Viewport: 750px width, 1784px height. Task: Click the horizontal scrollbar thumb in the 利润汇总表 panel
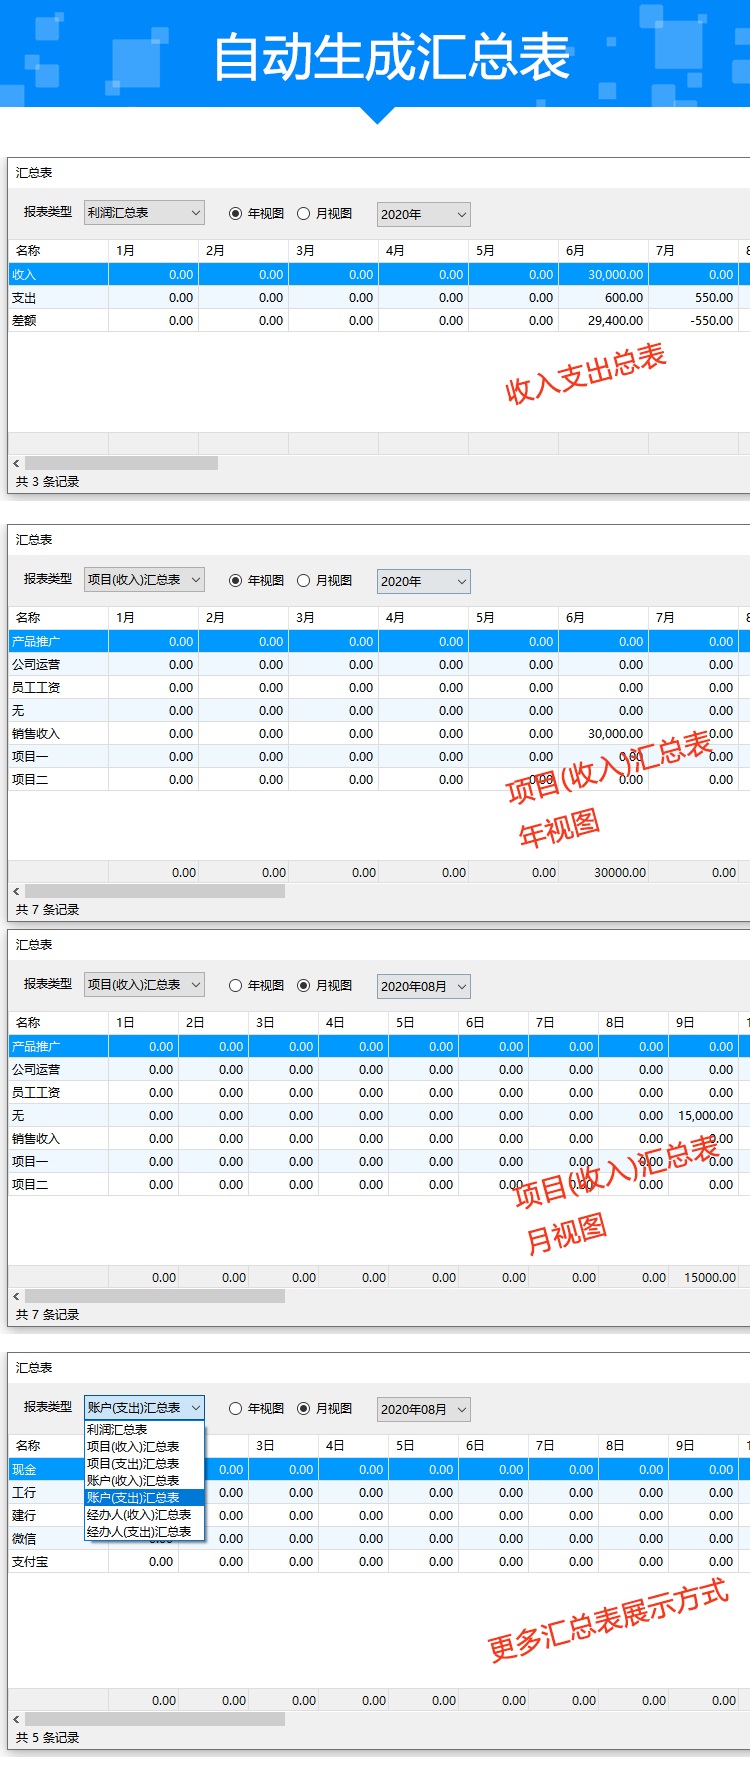point(121,463)
